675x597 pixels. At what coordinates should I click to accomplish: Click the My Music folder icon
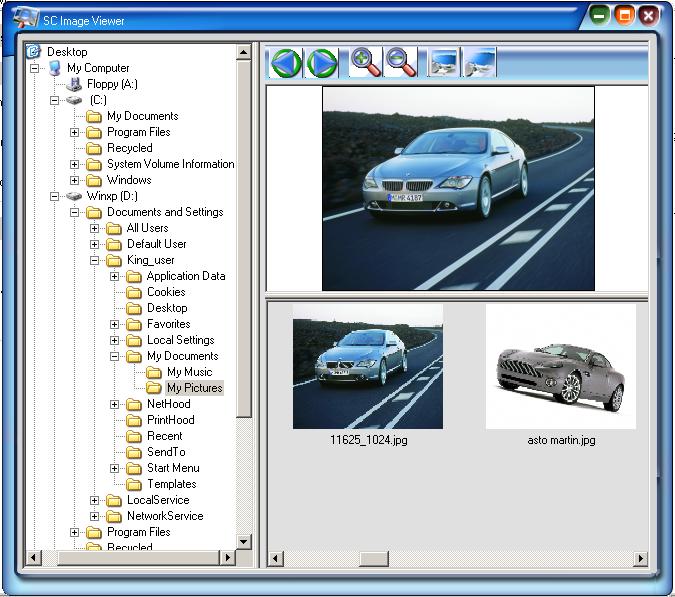[x=154, y=372]
